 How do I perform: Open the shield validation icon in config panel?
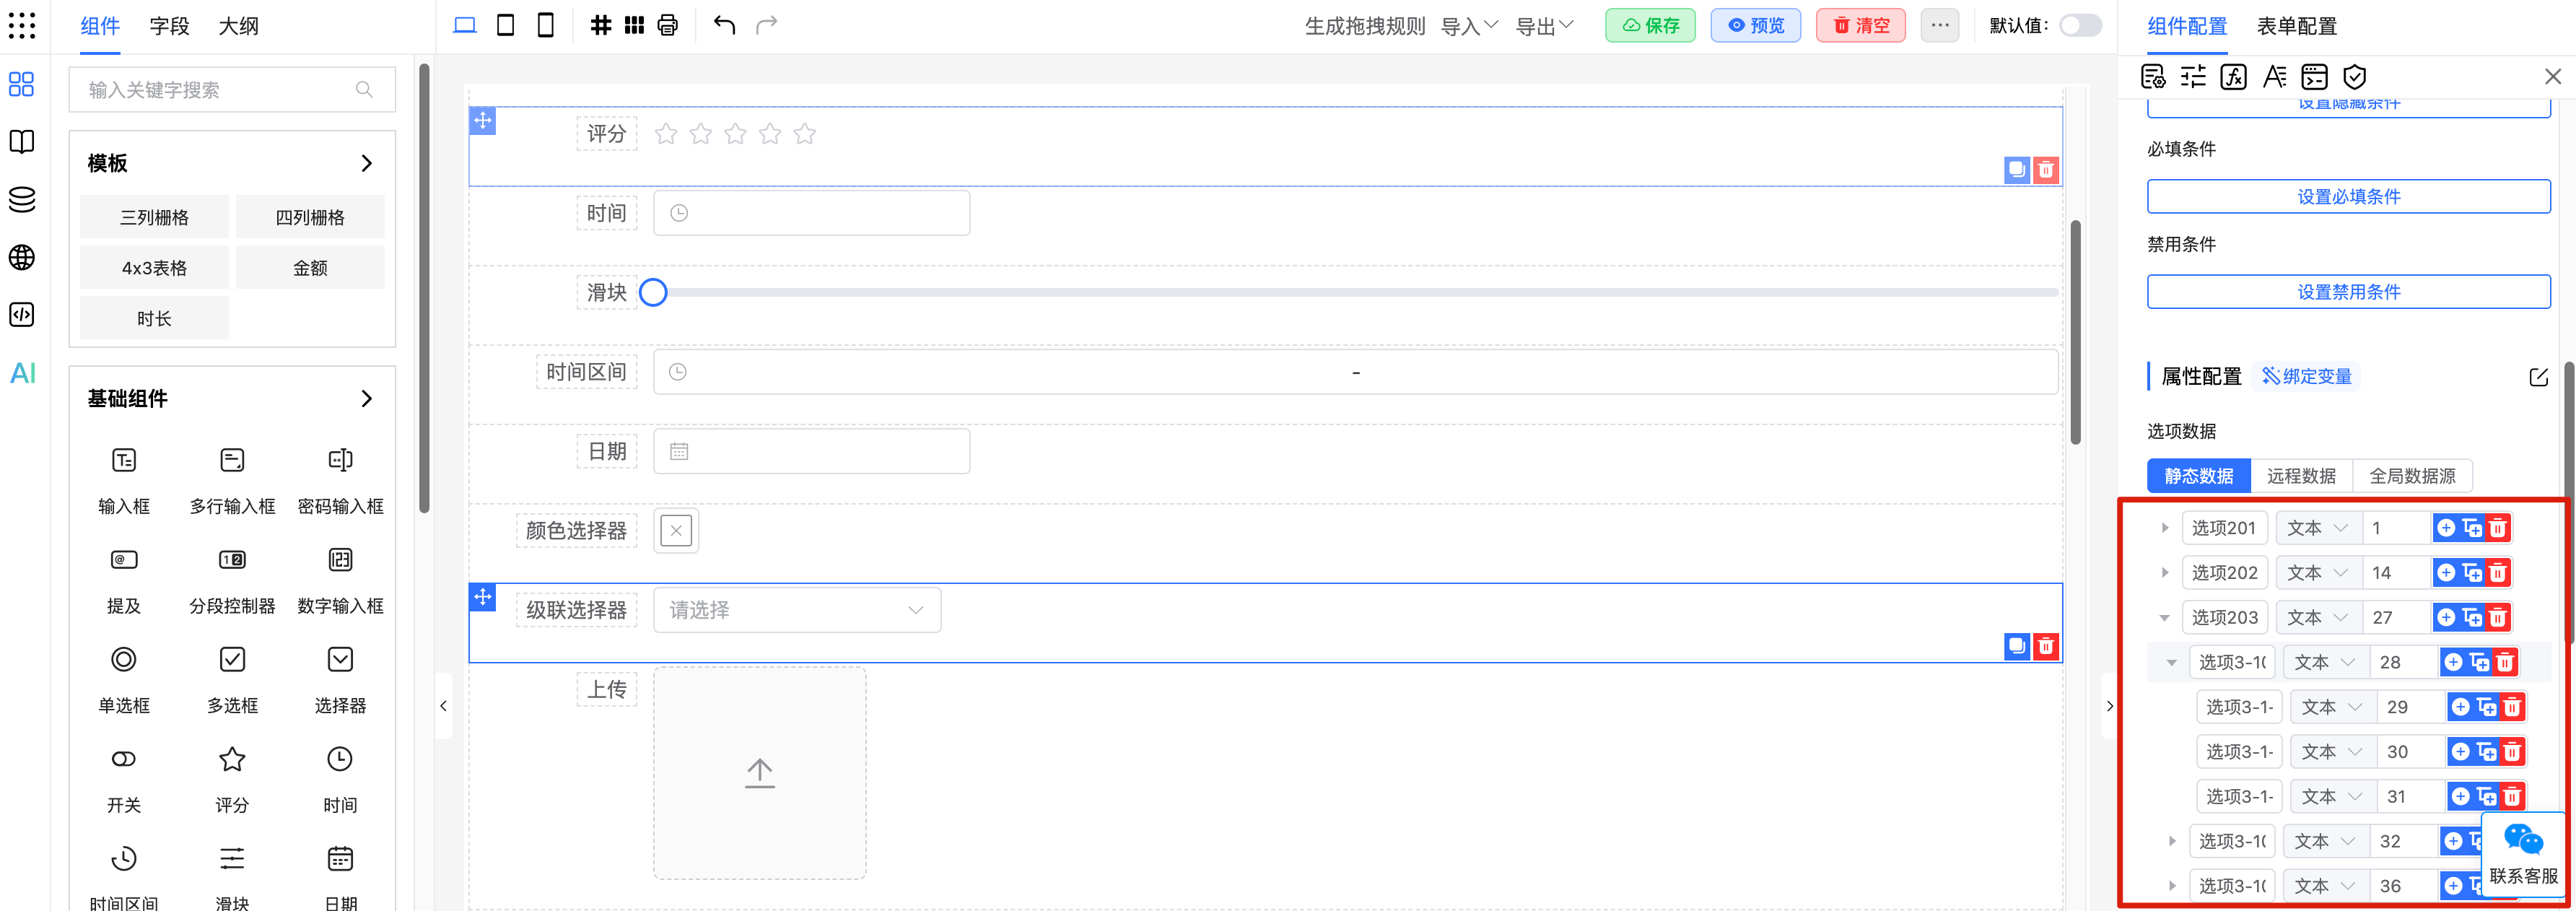pyautogui.click(x=2355, y=77)
